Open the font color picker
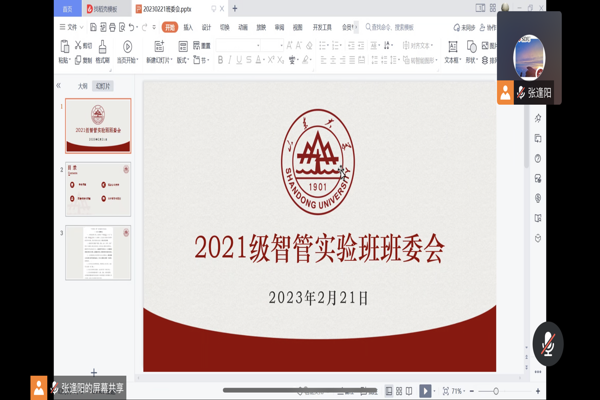 point(260,60)
